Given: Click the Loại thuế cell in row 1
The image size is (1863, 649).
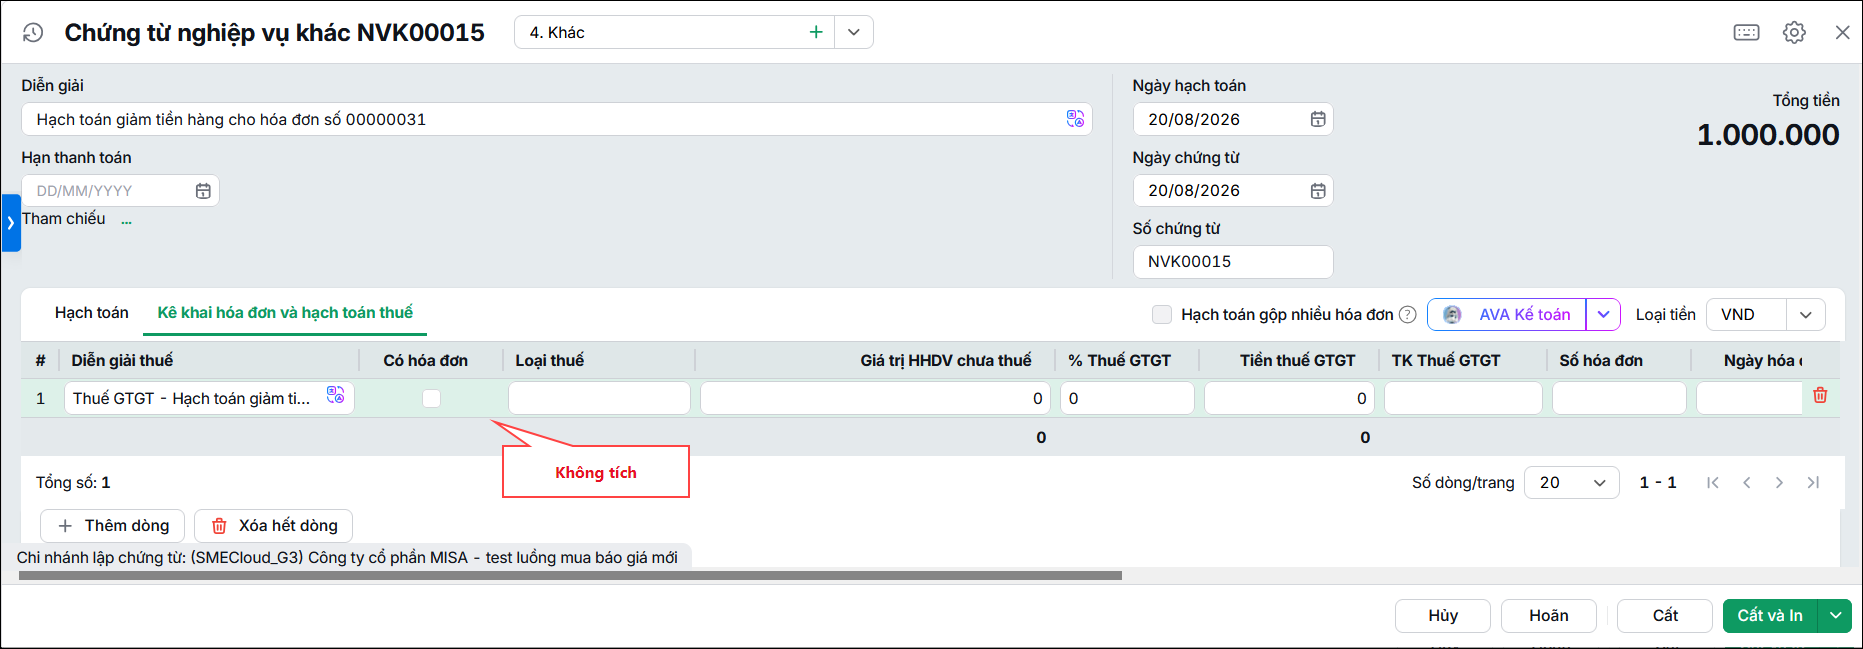Looking at the screenshot, I should [x=599, y=398].
